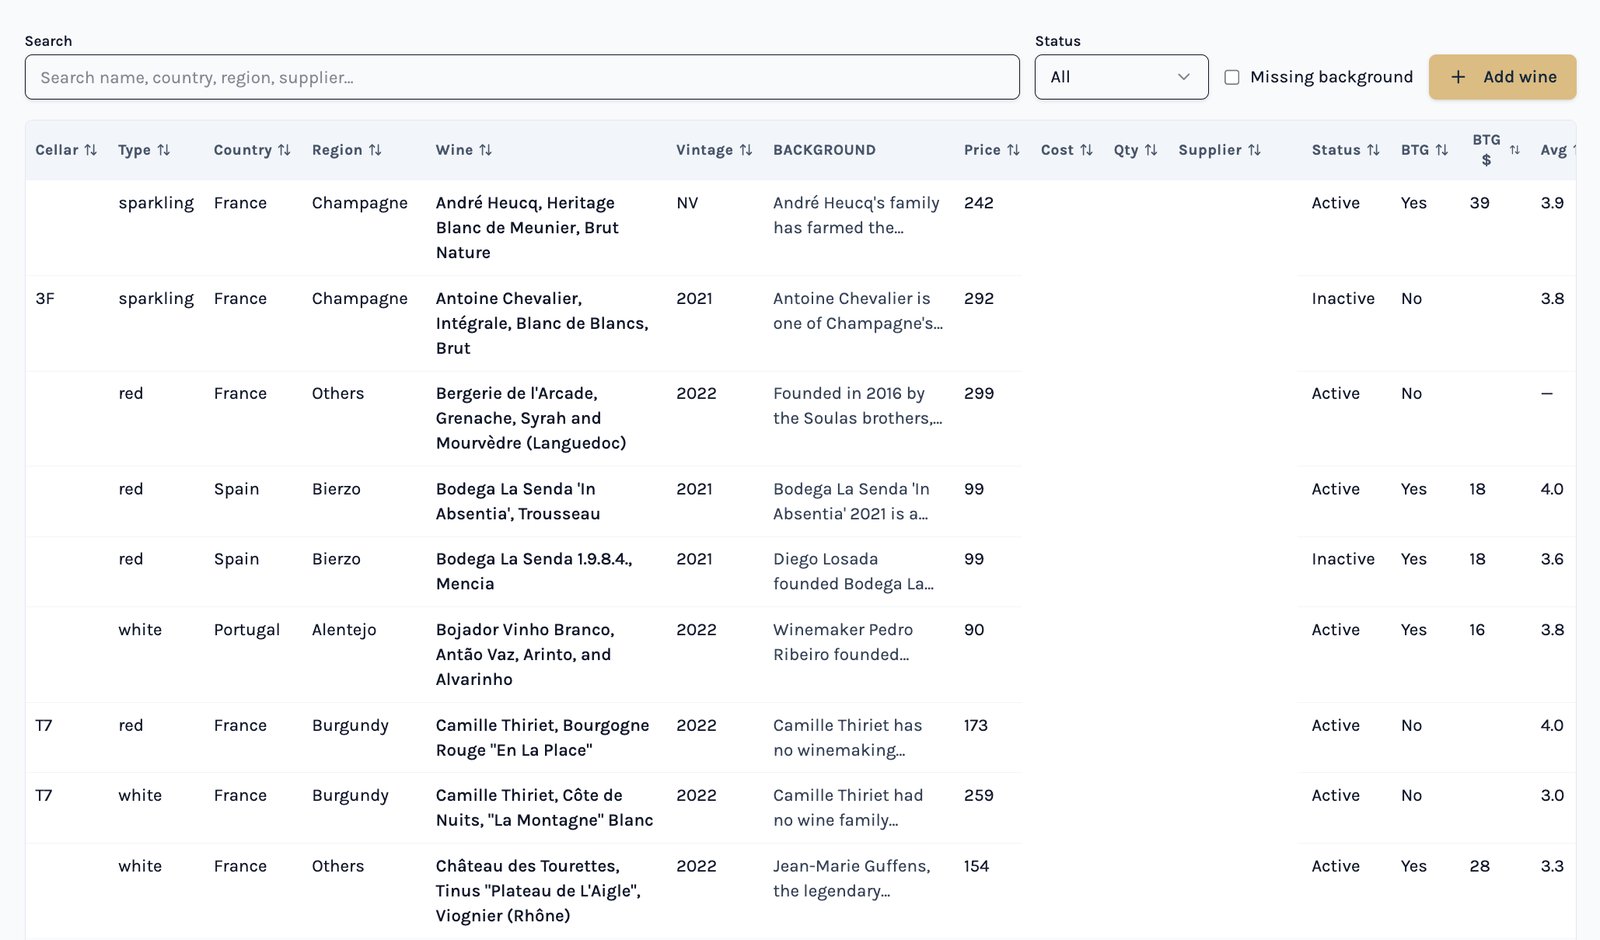
Task: Click background "Winemaker Pedro Ribeiro founded…"
Action: pos(843,642)
